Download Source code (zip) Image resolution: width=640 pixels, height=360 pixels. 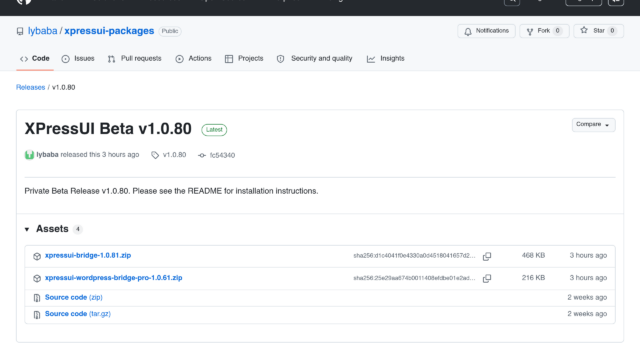click(x=73, y=298)
